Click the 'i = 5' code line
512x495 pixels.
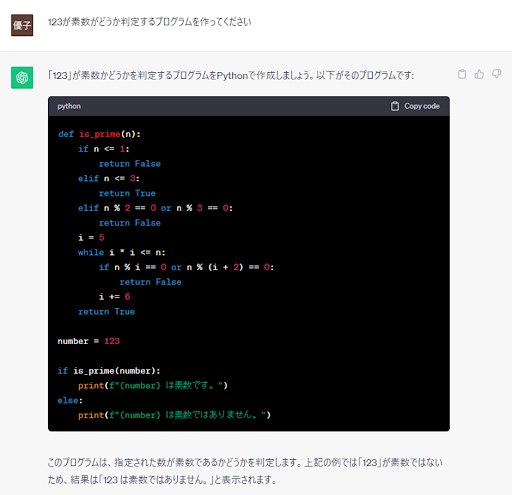(x=91, y=237)
